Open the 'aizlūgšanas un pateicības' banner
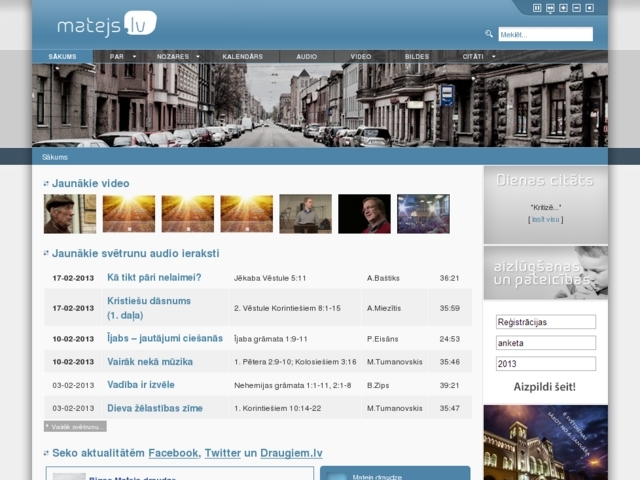The width and height of the screenshot is (640, 480). (546, 273)
